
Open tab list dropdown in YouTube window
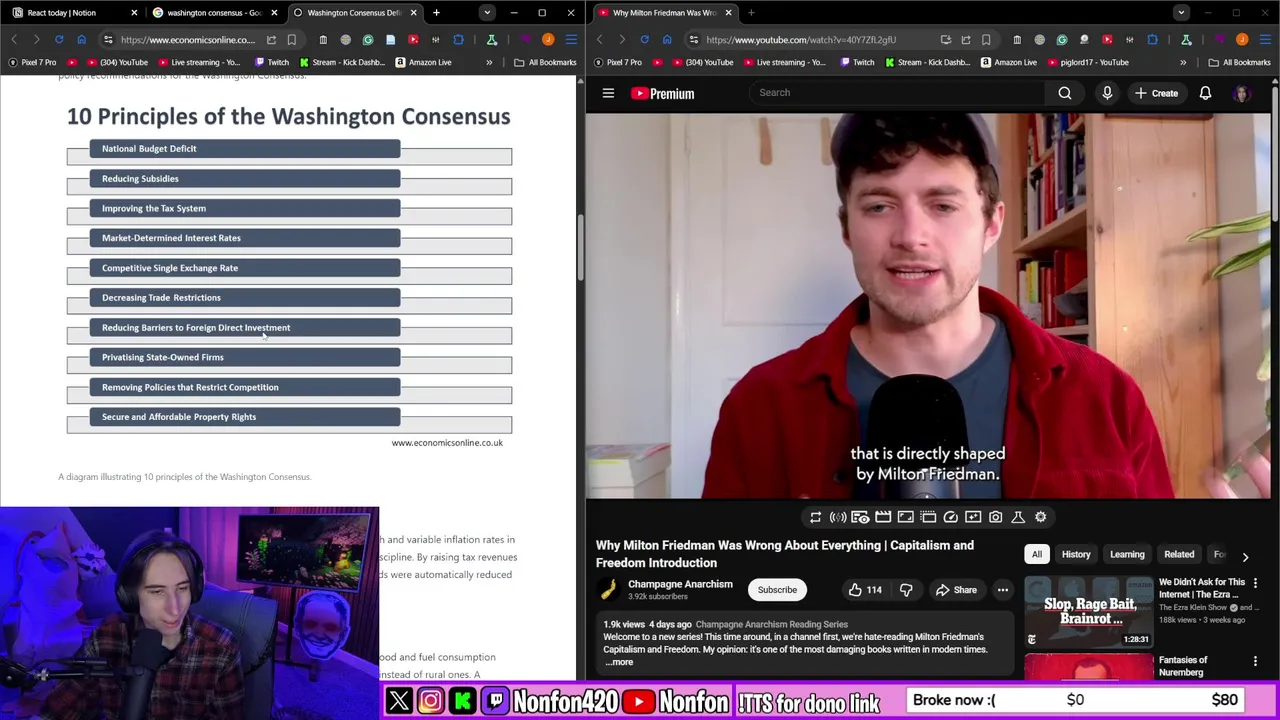point(1181,13)
